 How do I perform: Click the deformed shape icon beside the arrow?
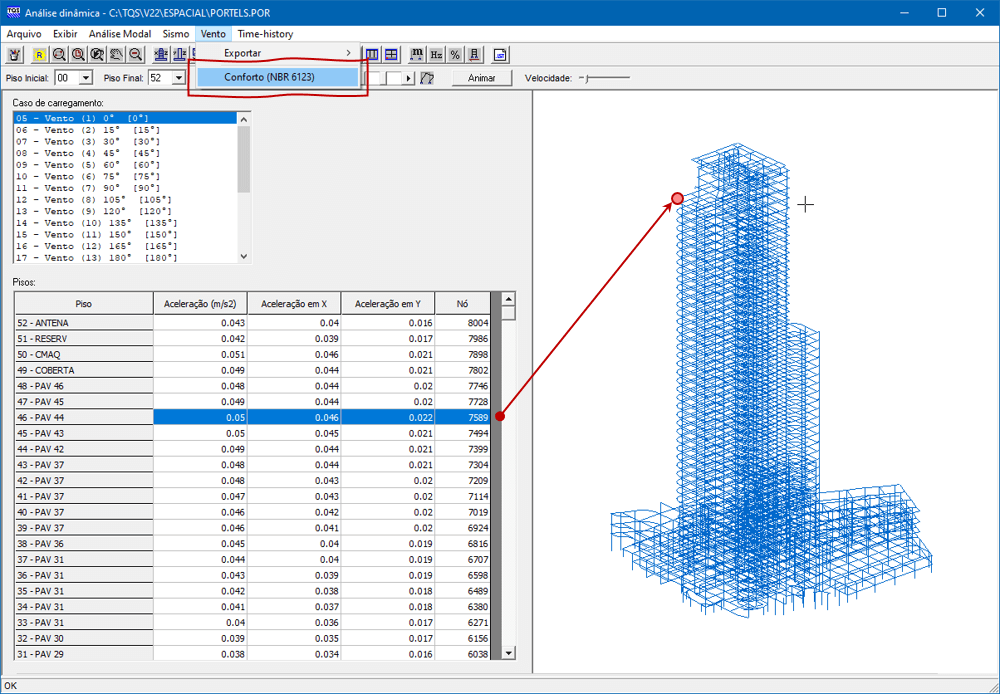click(x=427, y=78)
